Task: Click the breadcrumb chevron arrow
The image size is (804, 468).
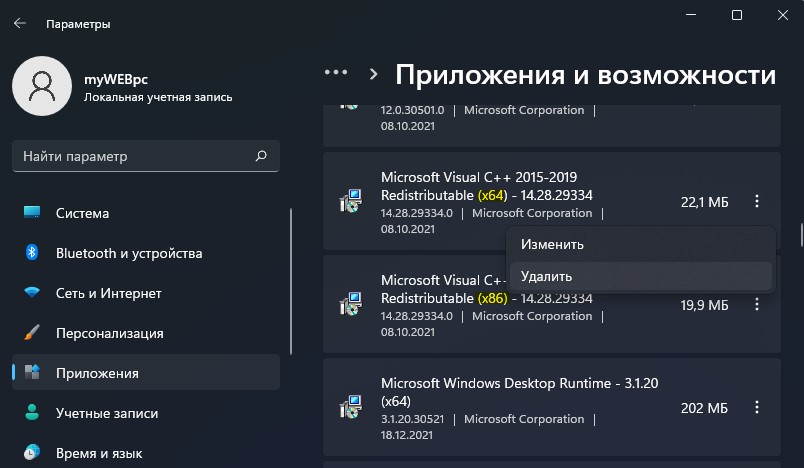Action: [374, 74]
